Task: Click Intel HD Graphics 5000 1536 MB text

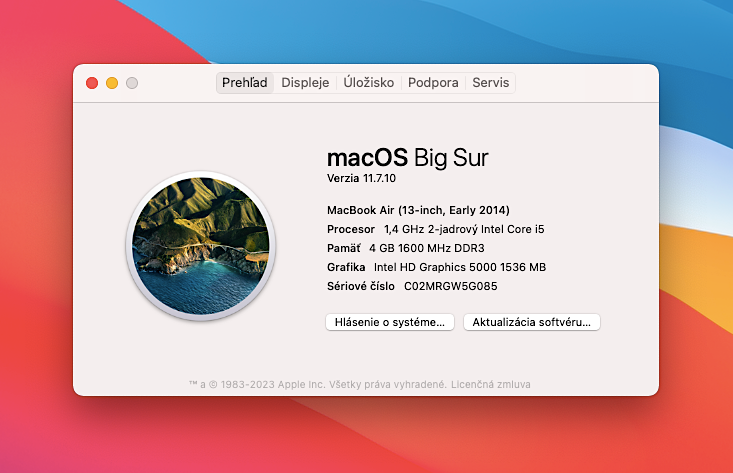Action: click(460, 267)
